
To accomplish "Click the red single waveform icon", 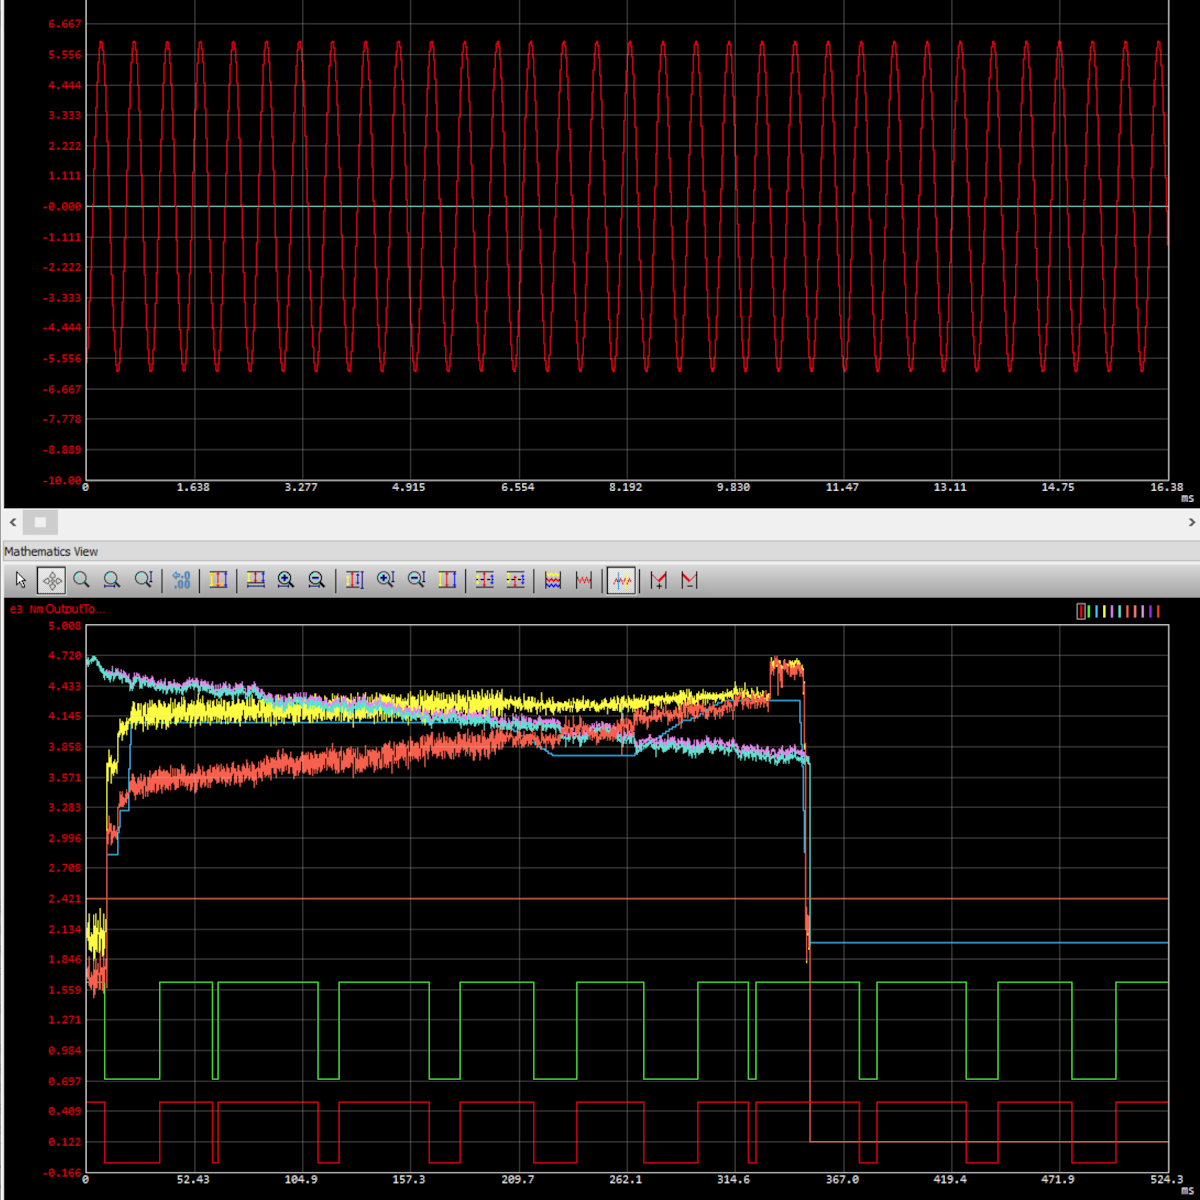I will (x=584, y=580).
